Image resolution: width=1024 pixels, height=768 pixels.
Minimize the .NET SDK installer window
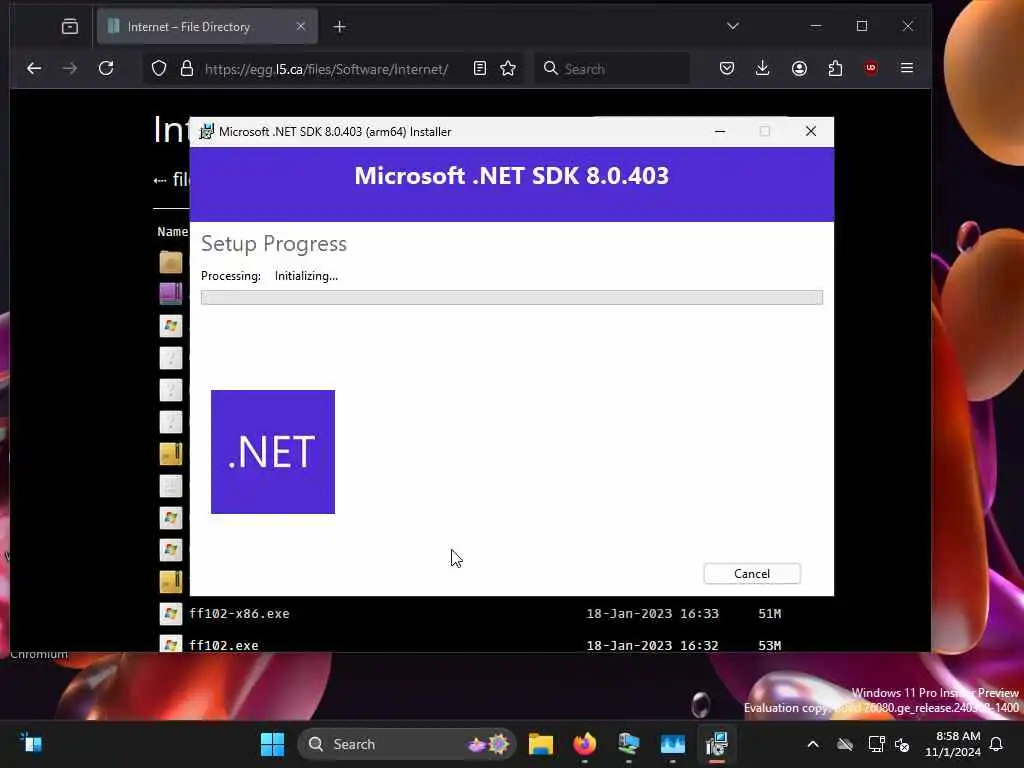(x=720, y=131)
